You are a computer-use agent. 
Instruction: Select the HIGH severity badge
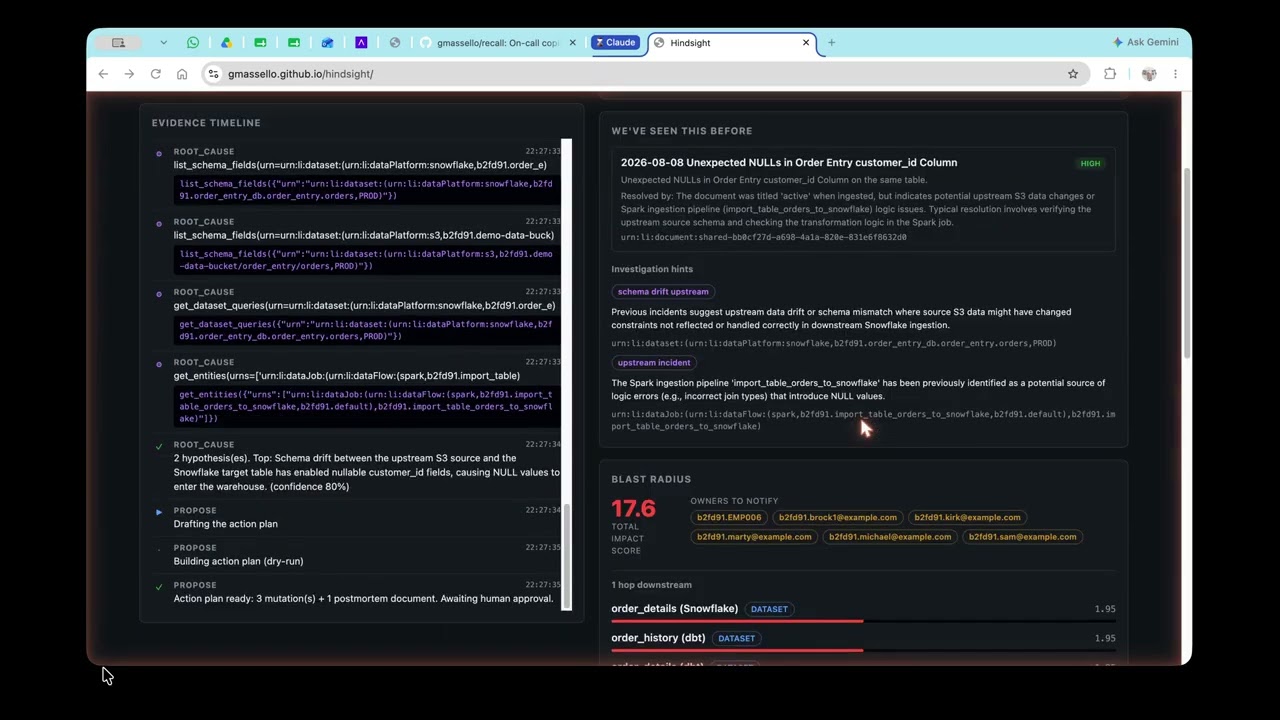tap(1090, 164)
